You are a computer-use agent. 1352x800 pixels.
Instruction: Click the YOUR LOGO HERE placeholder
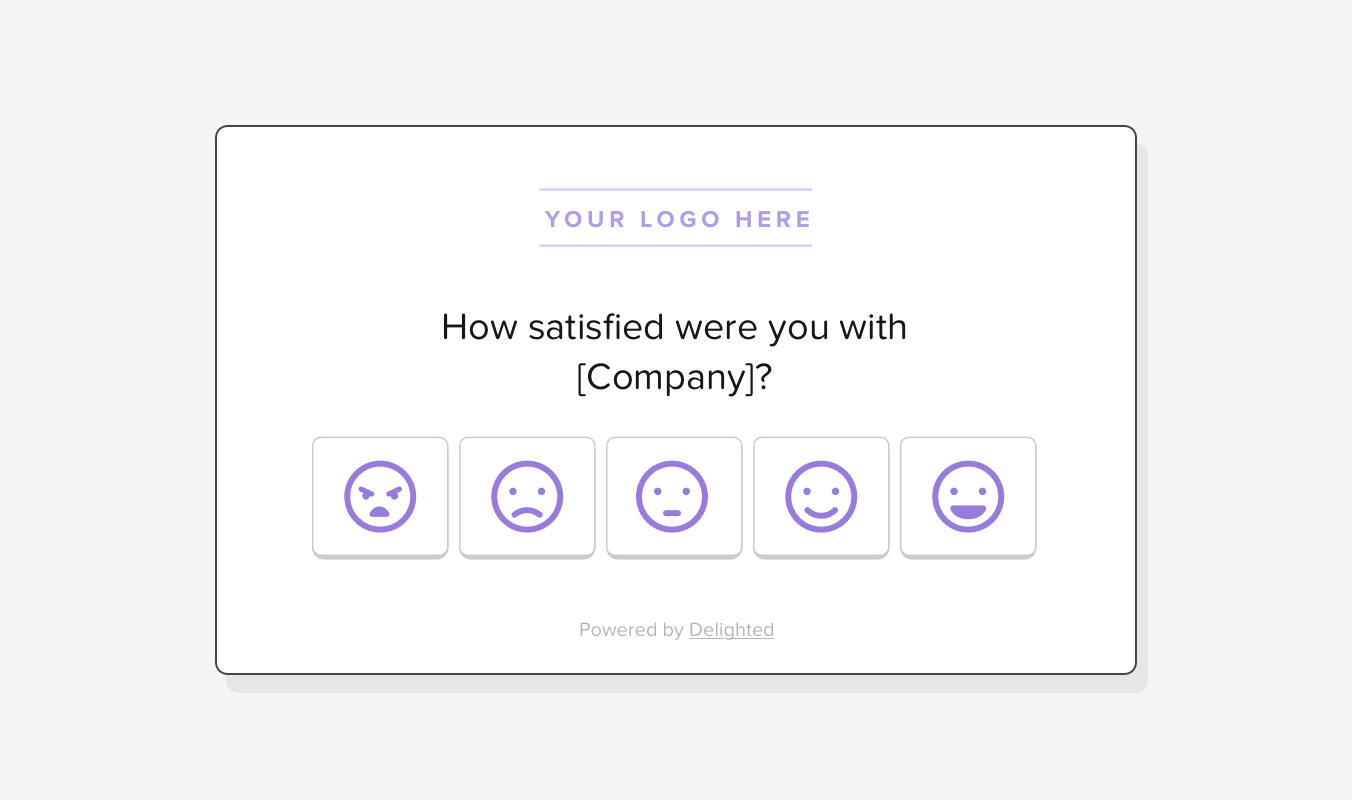coord(675,219)
